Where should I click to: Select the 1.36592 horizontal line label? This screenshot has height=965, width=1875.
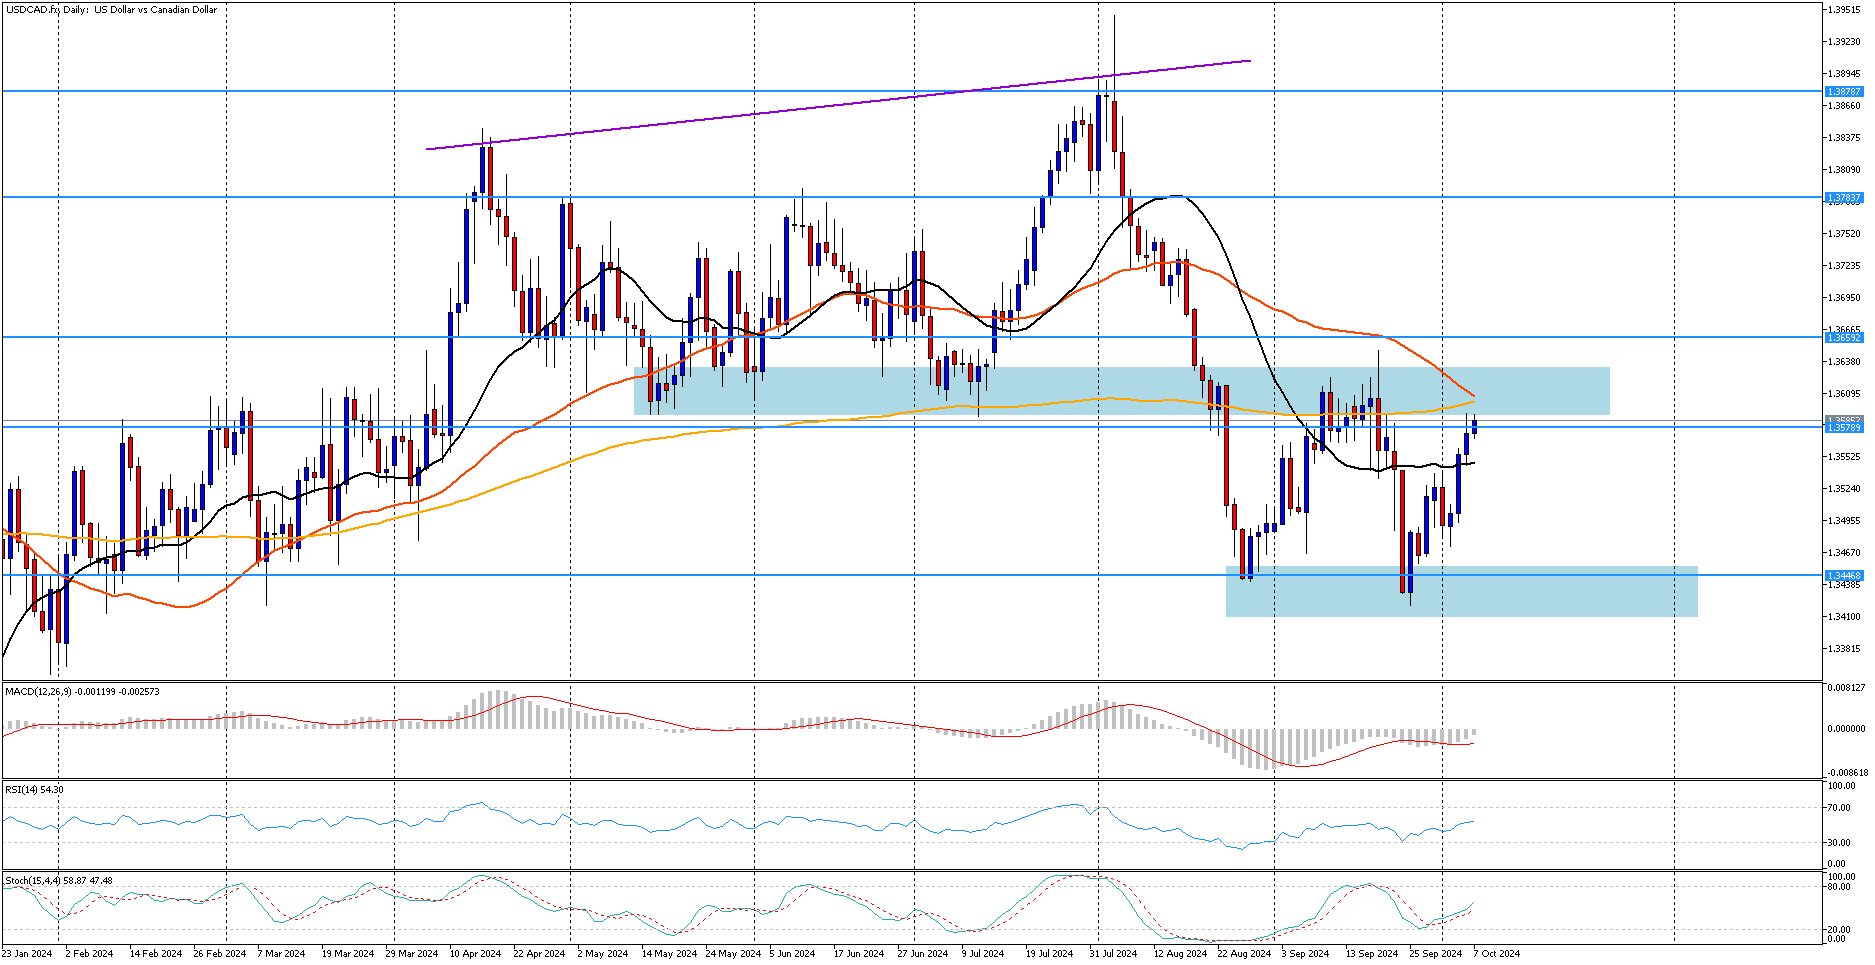[1844, 338]
